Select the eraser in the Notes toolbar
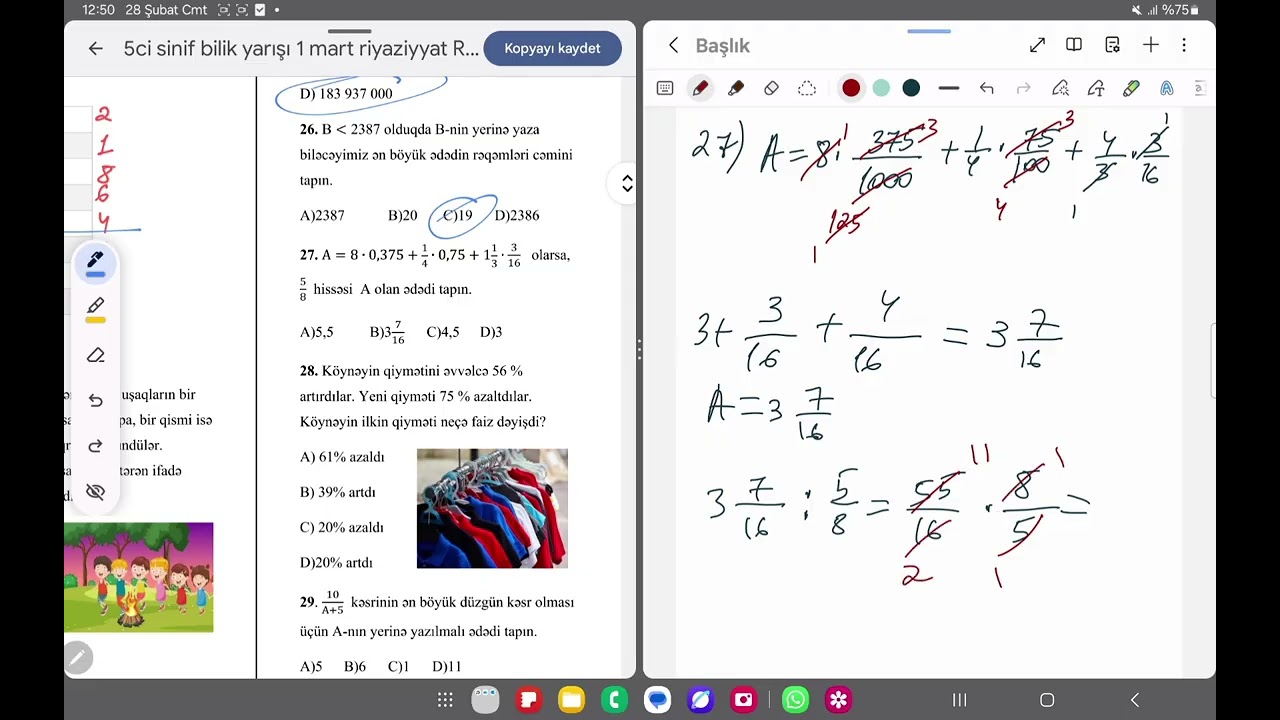This screenshot has height=720, width=1280. tap(771, 88)
